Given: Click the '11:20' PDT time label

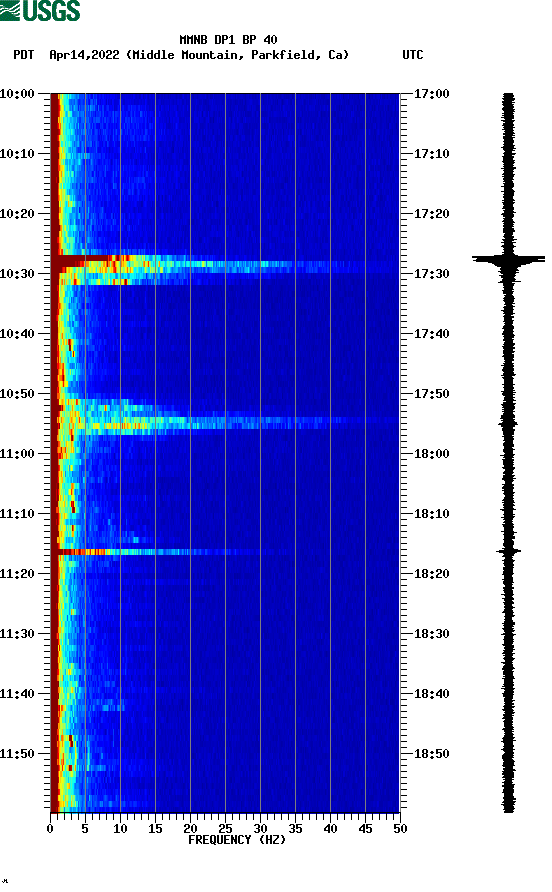Looking at the screenshot, I should click(x=17, y=574).
